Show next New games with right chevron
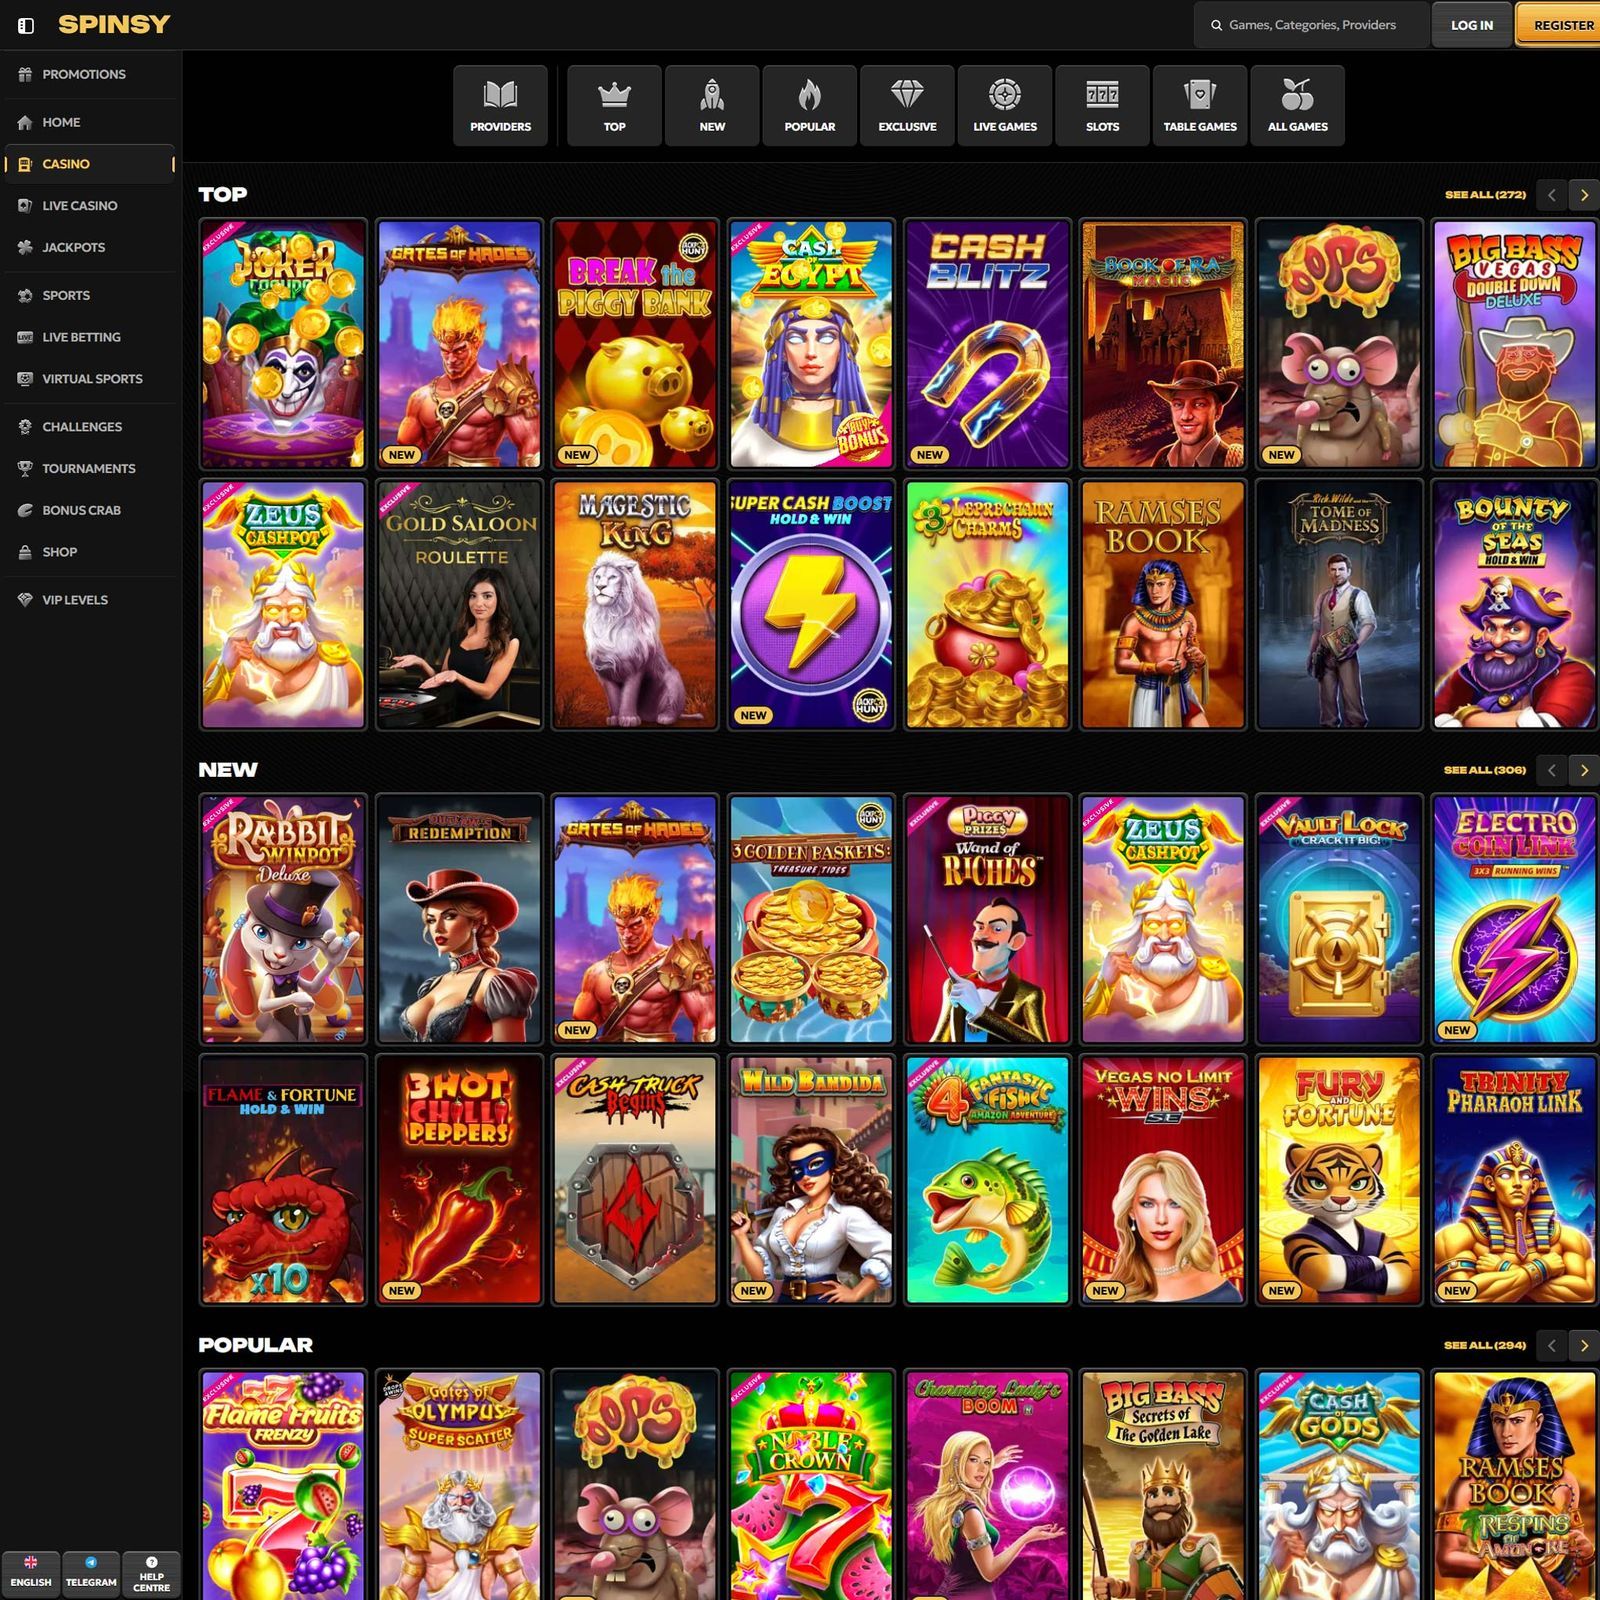The height and width of the screenshot is (1600, 1600). pos(1584,770)
